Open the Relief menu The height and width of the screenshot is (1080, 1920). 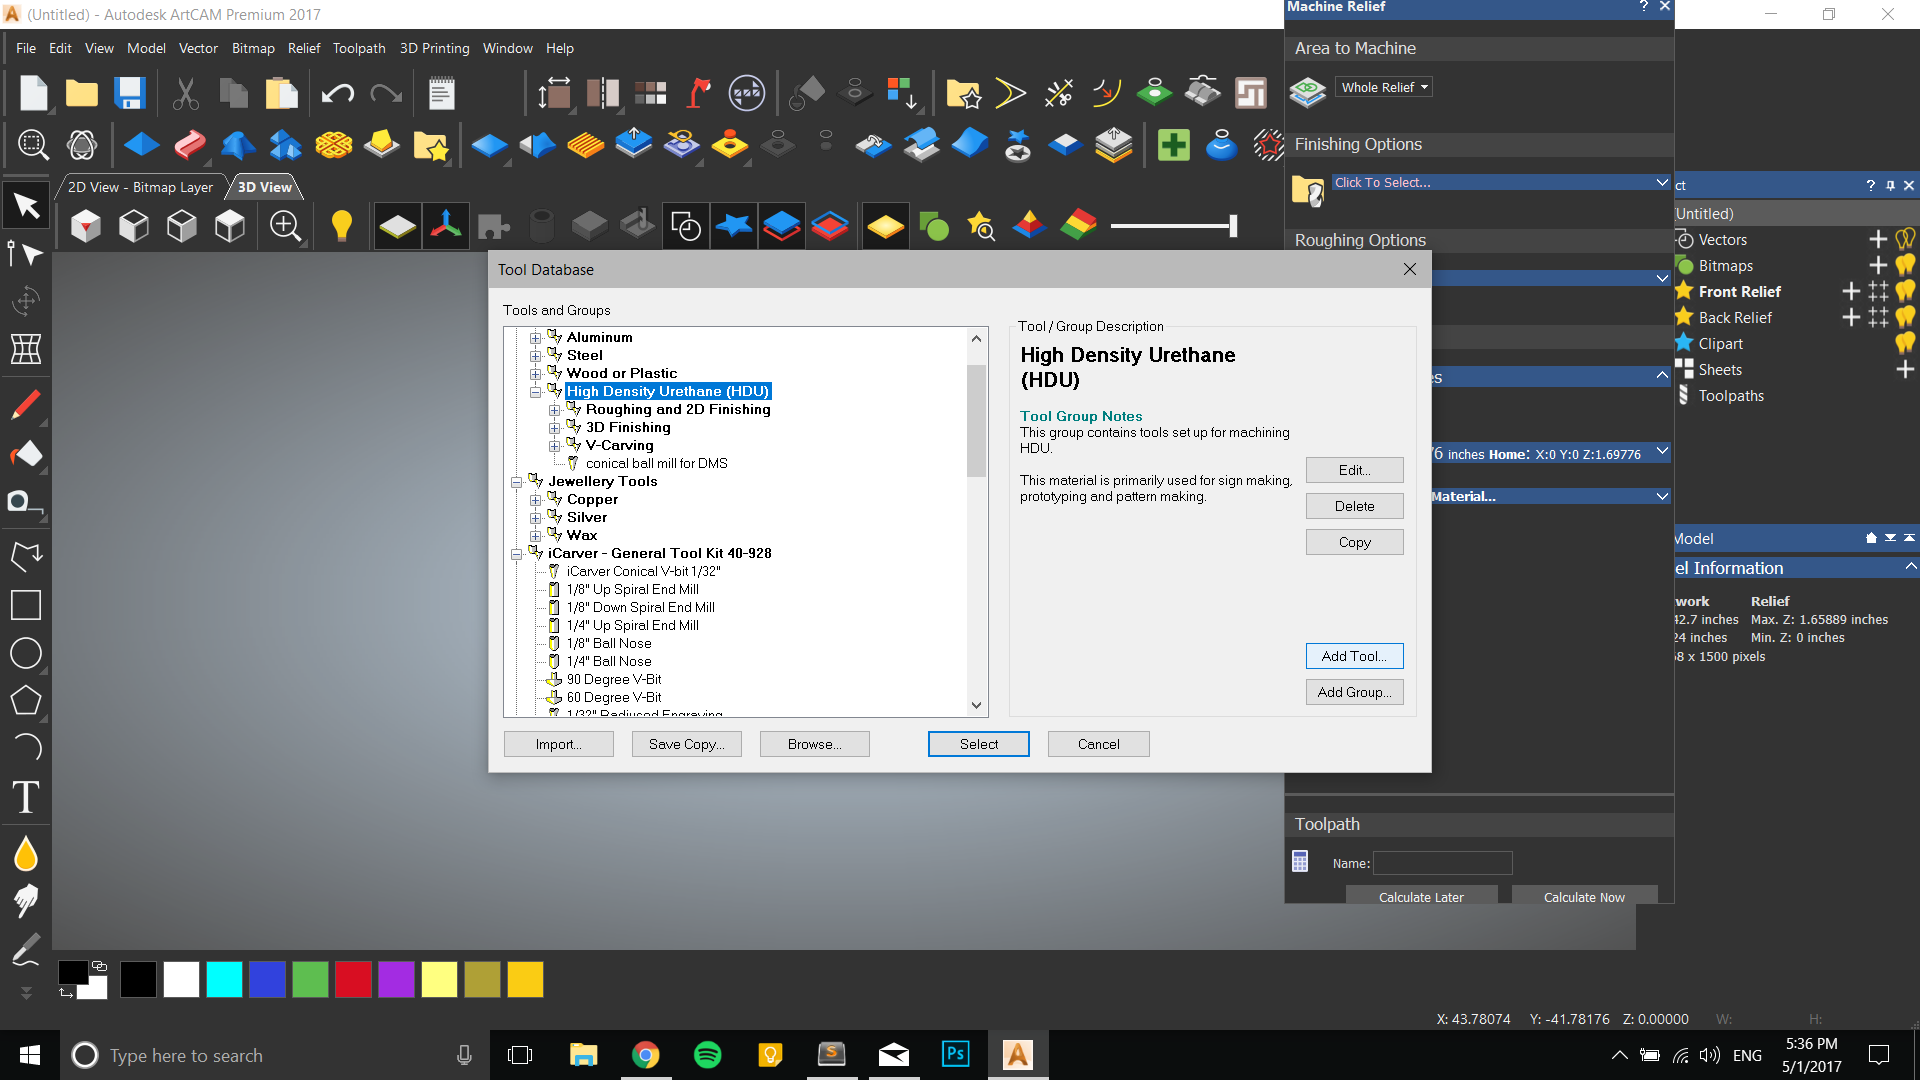pos(304,48)
